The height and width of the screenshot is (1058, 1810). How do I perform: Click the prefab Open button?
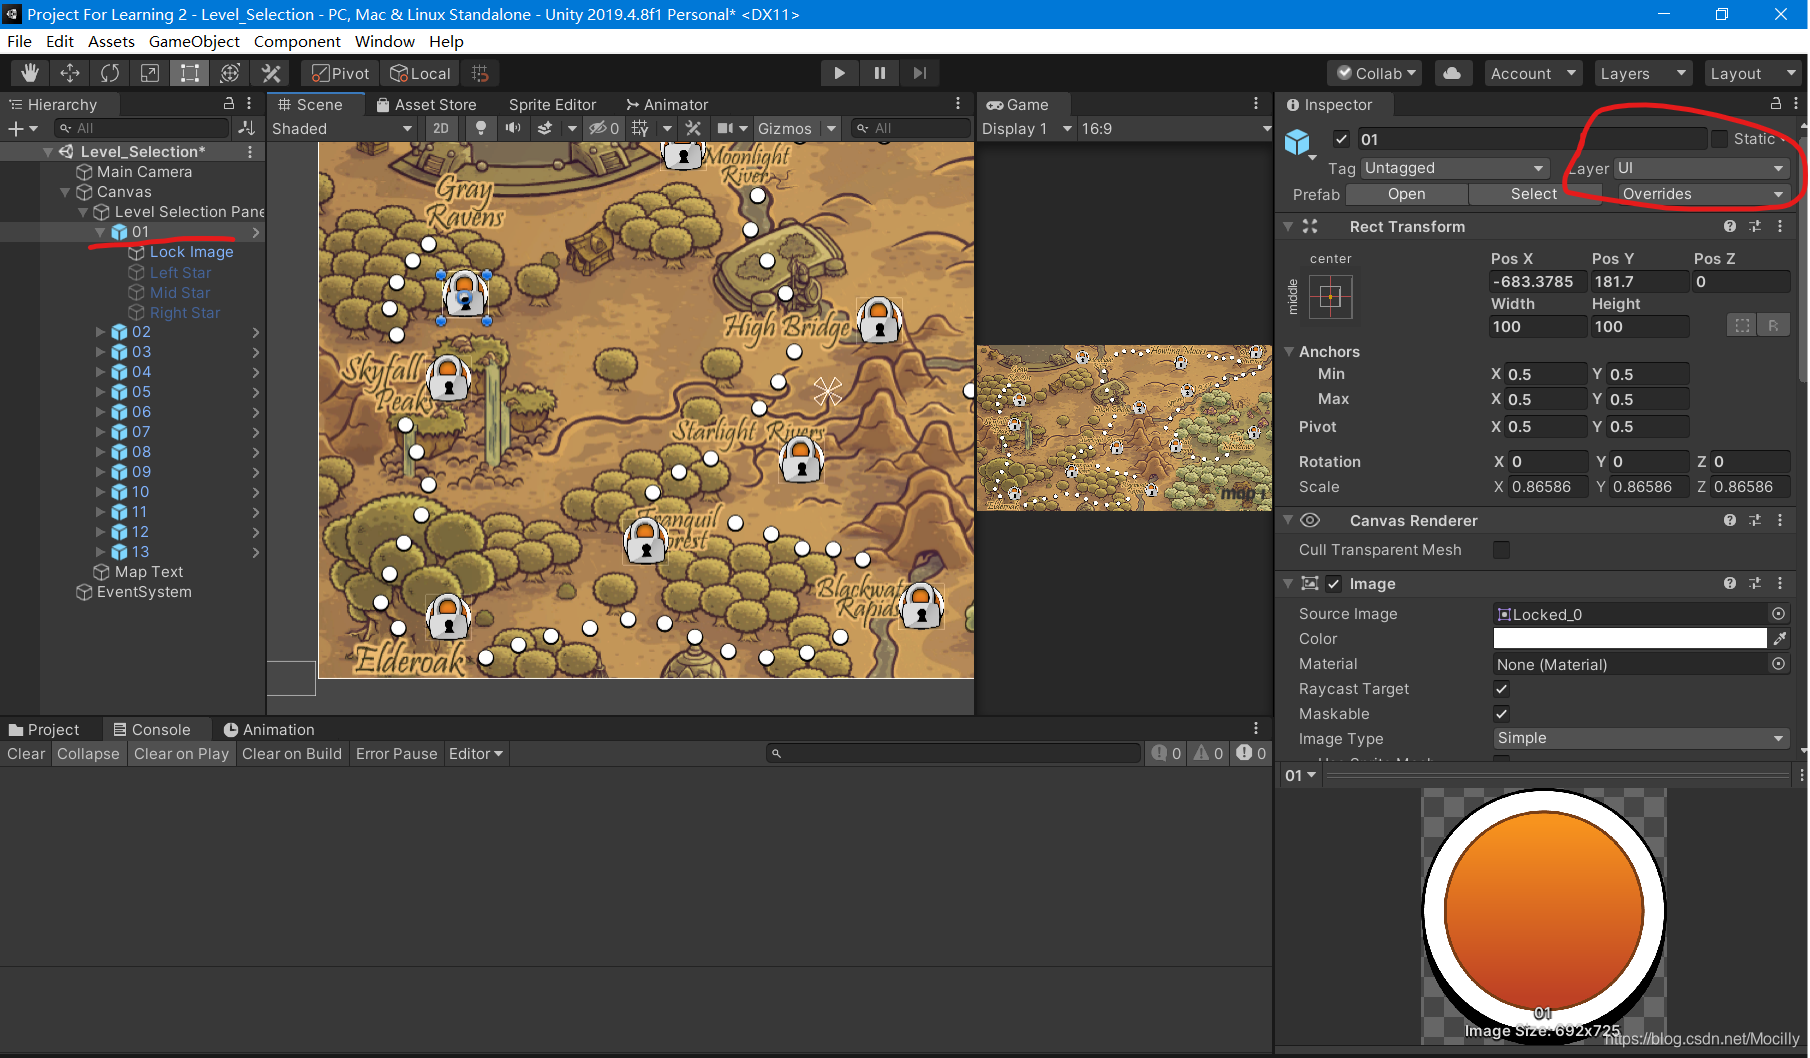coord(1406,194)
